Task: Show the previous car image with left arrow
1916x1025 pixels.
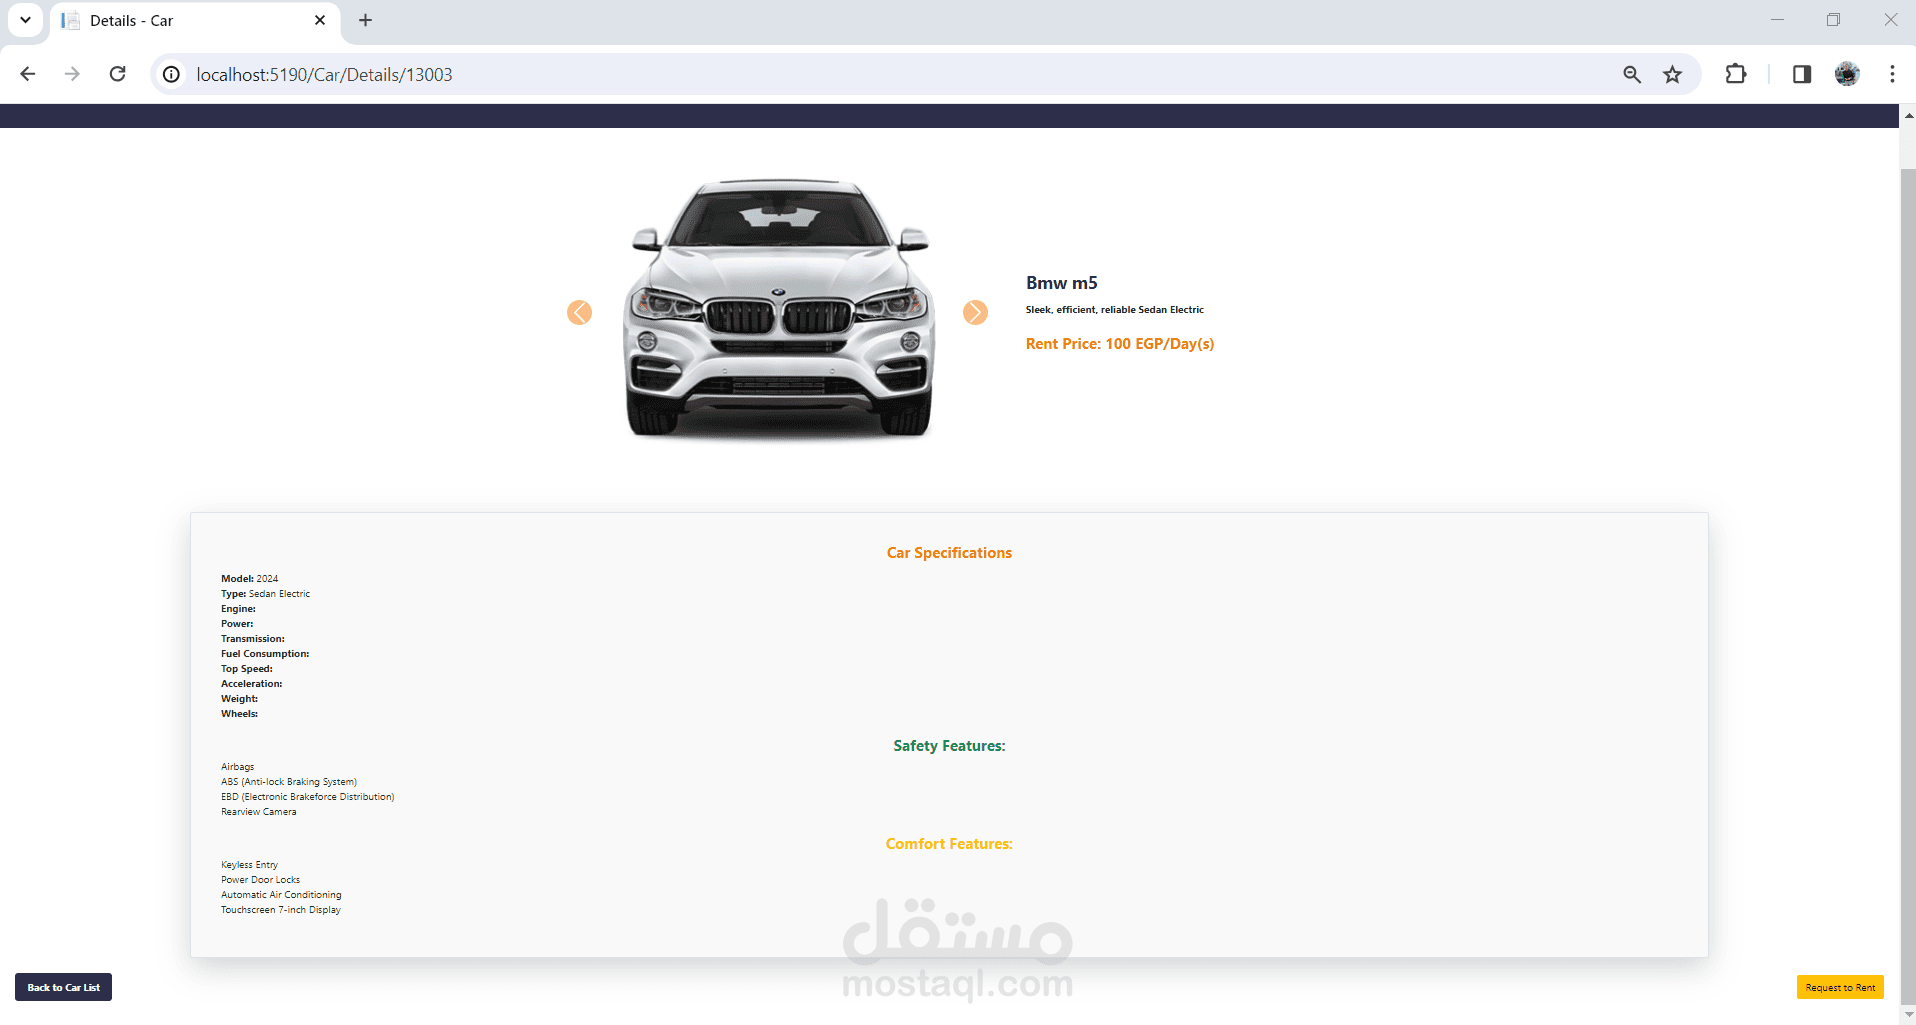Action: point(579,313)
